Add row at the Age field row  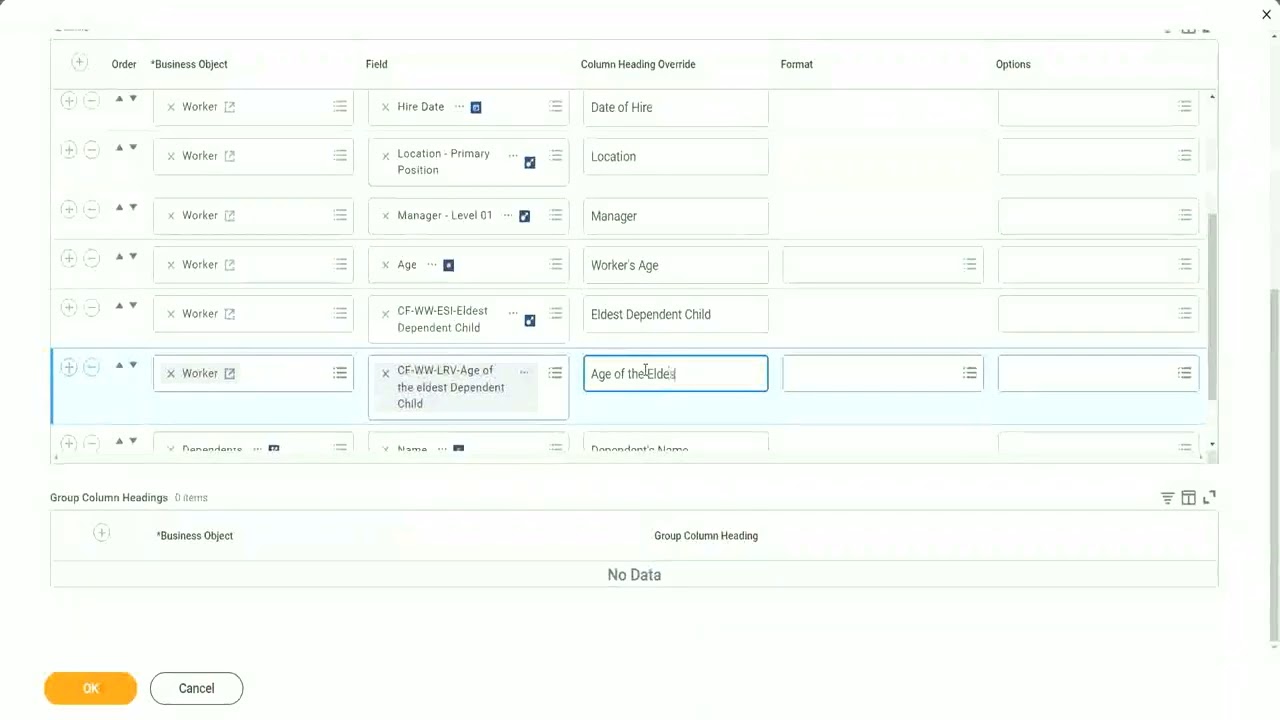(x=68, y=259)
